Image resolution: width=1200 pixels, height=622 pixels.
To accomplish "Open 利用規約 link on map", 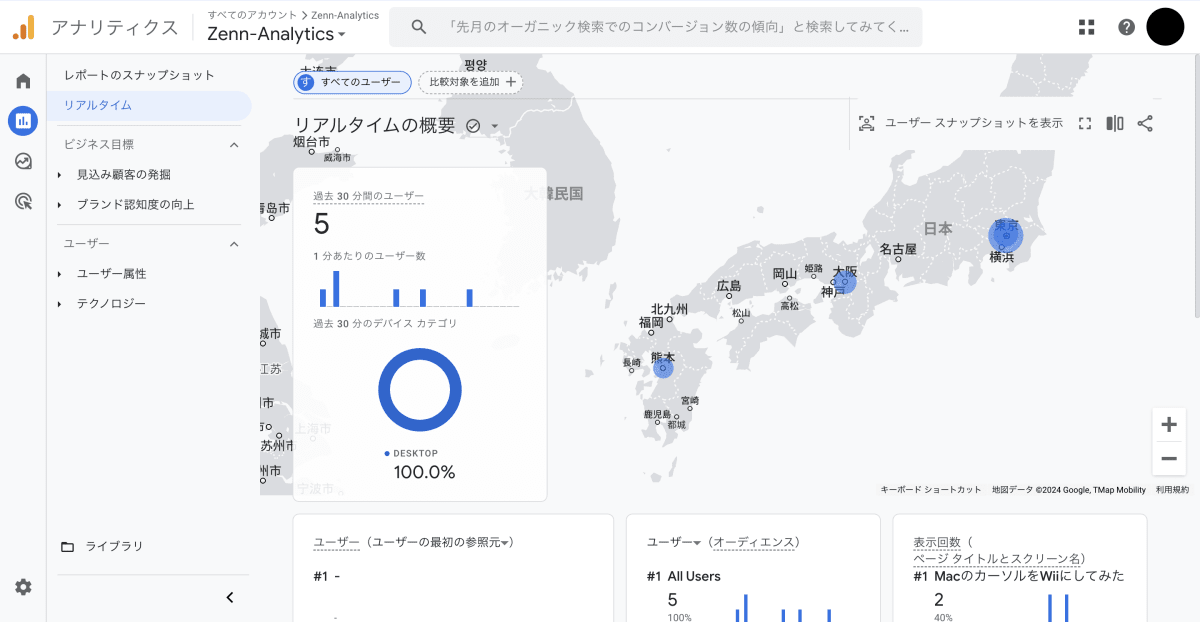I will pyautogui.click(x=1173, y=490).
